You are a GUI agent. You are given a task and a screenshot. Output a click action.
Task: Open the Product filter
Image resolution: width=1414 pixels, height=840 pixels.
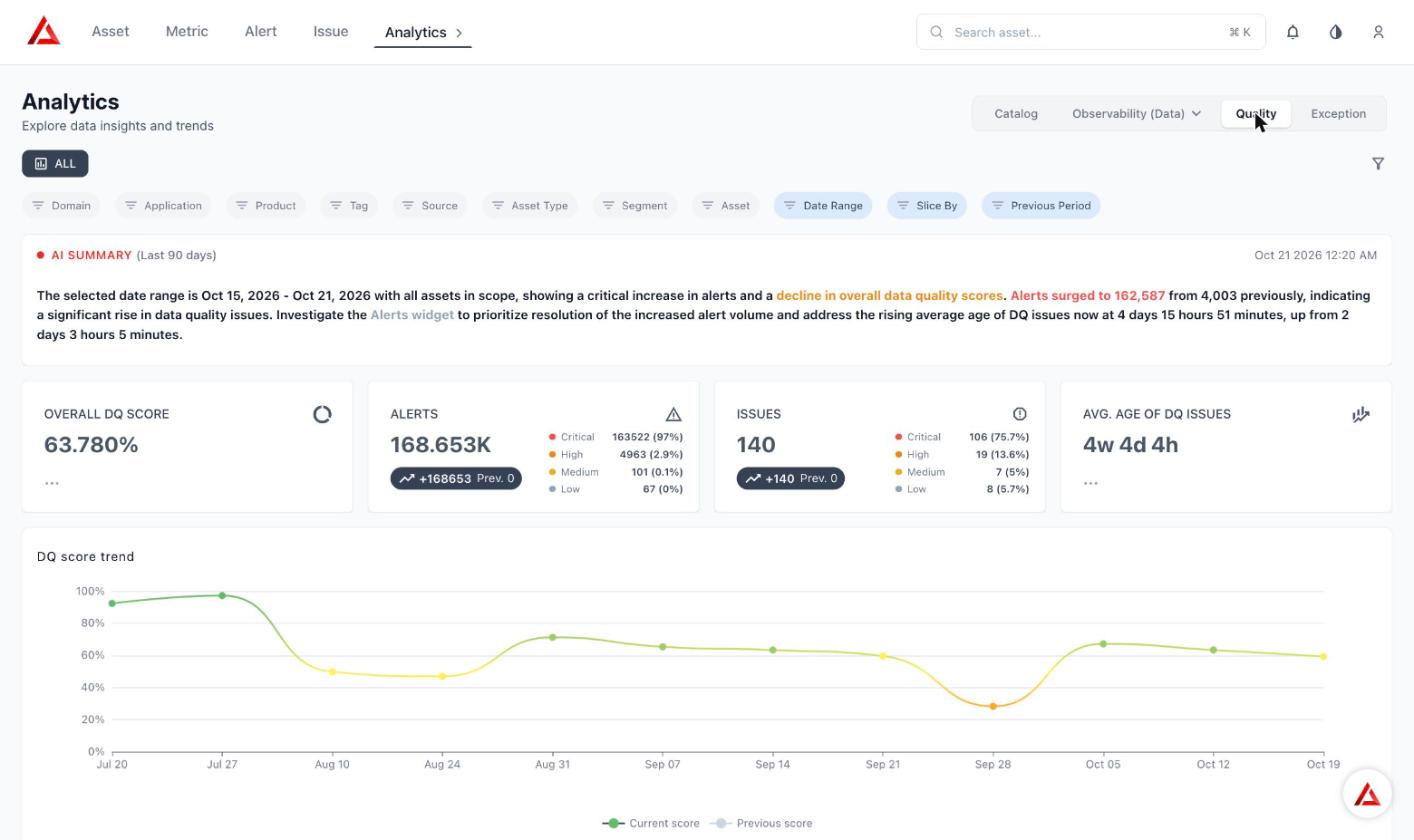tap(265, 205)
